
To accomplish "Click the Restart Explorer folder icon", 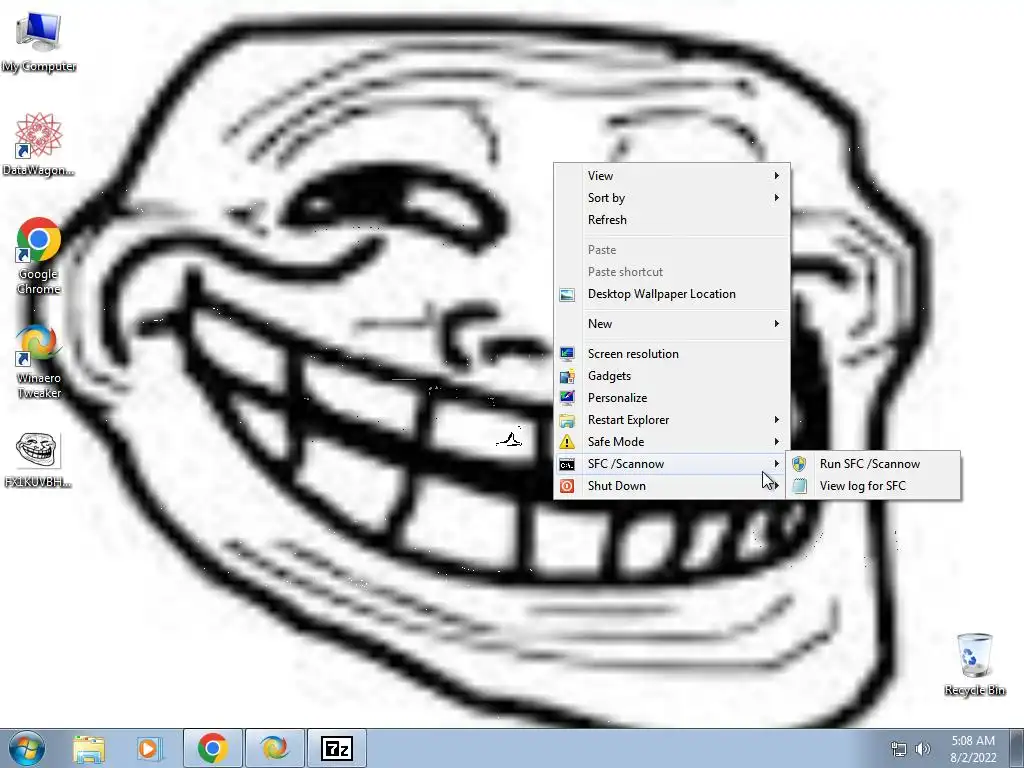I will coord(567,420).
